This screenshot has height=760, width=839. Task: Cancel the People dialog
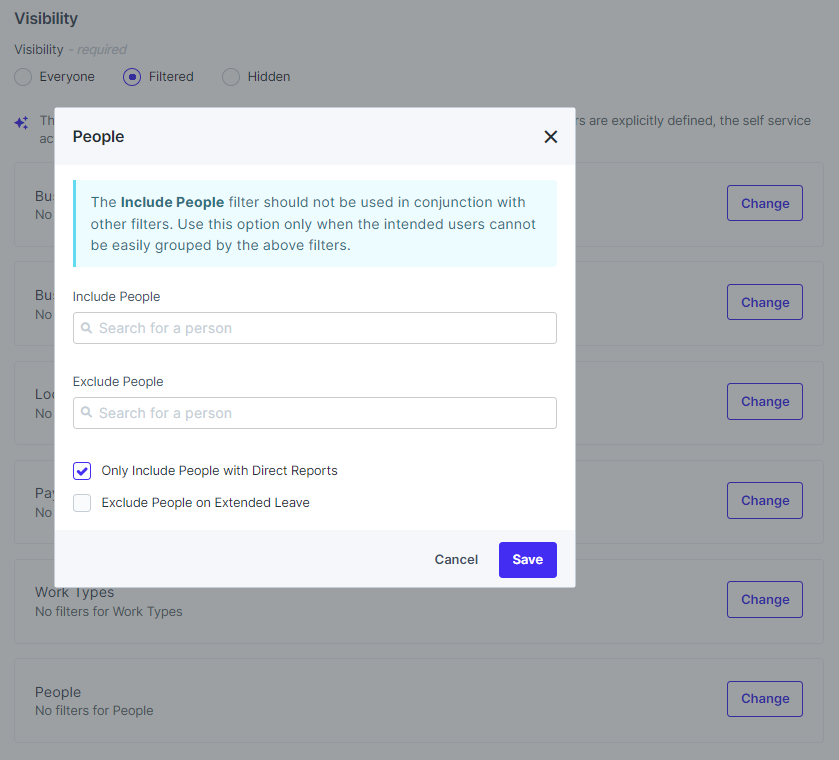point(456,560)
